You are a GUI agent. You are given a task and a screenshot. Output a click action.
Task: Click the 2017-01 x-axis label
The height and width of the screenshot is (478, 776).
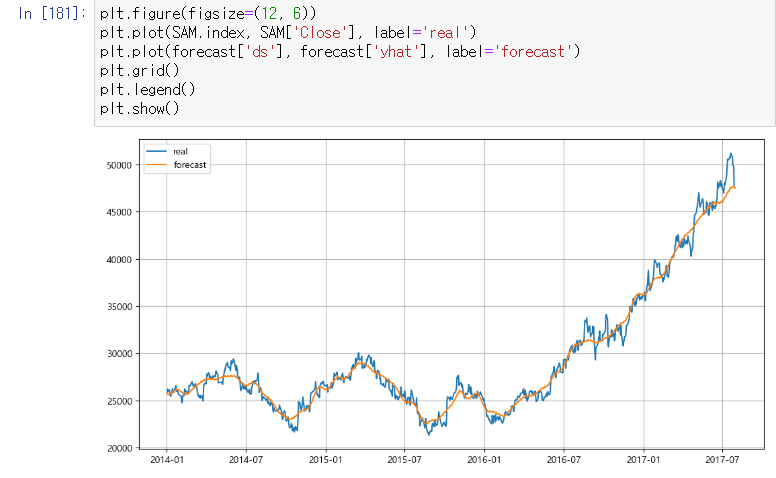pos(643,460)
